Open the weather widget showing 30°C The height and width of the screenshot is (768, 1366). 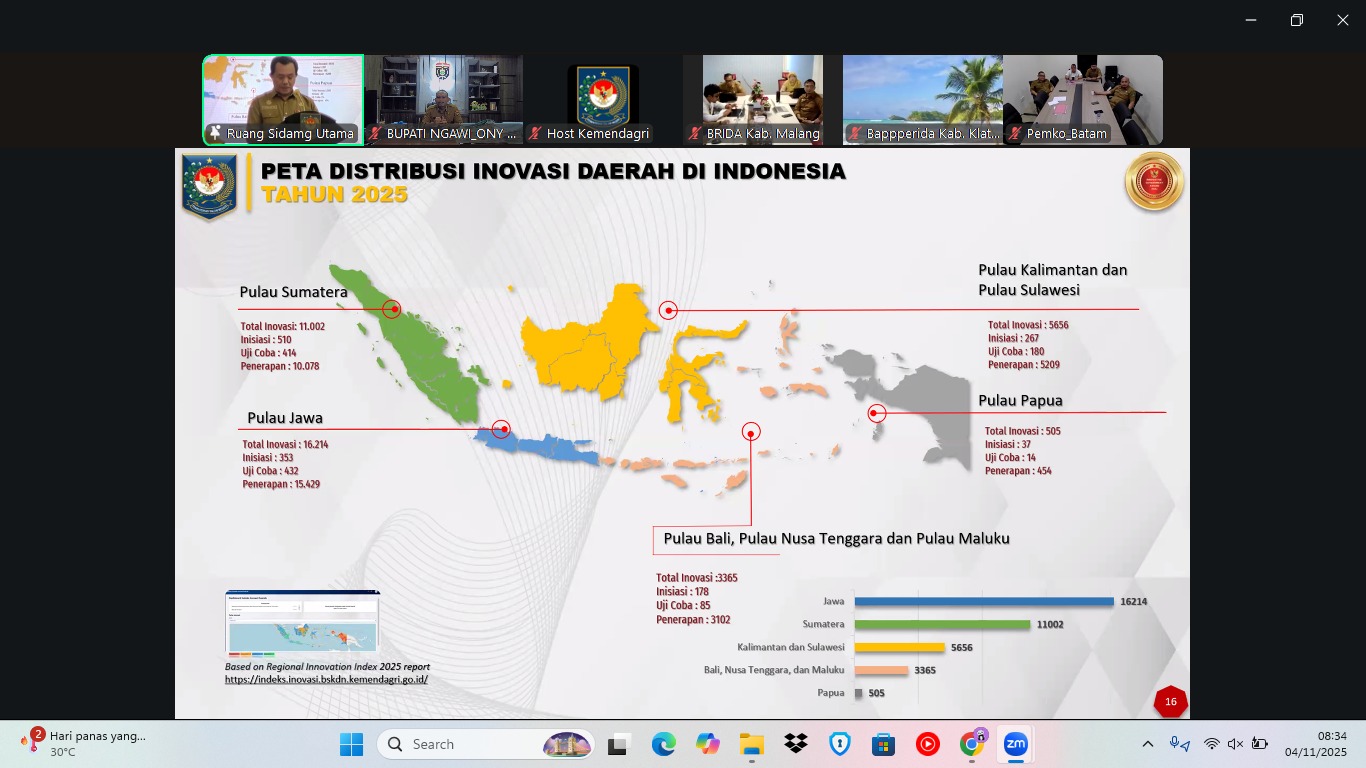pyautogui.click(x=85, y=743)
